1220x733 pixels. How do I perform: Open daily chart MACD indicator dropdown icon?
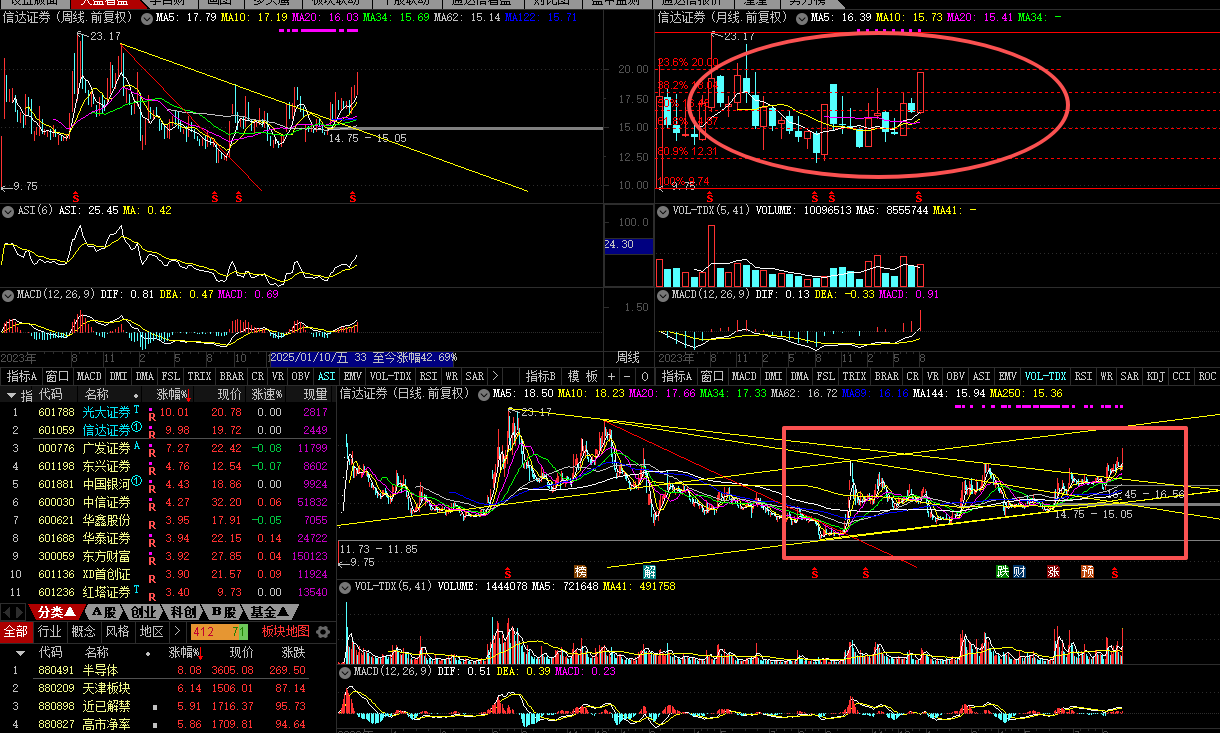346,671
